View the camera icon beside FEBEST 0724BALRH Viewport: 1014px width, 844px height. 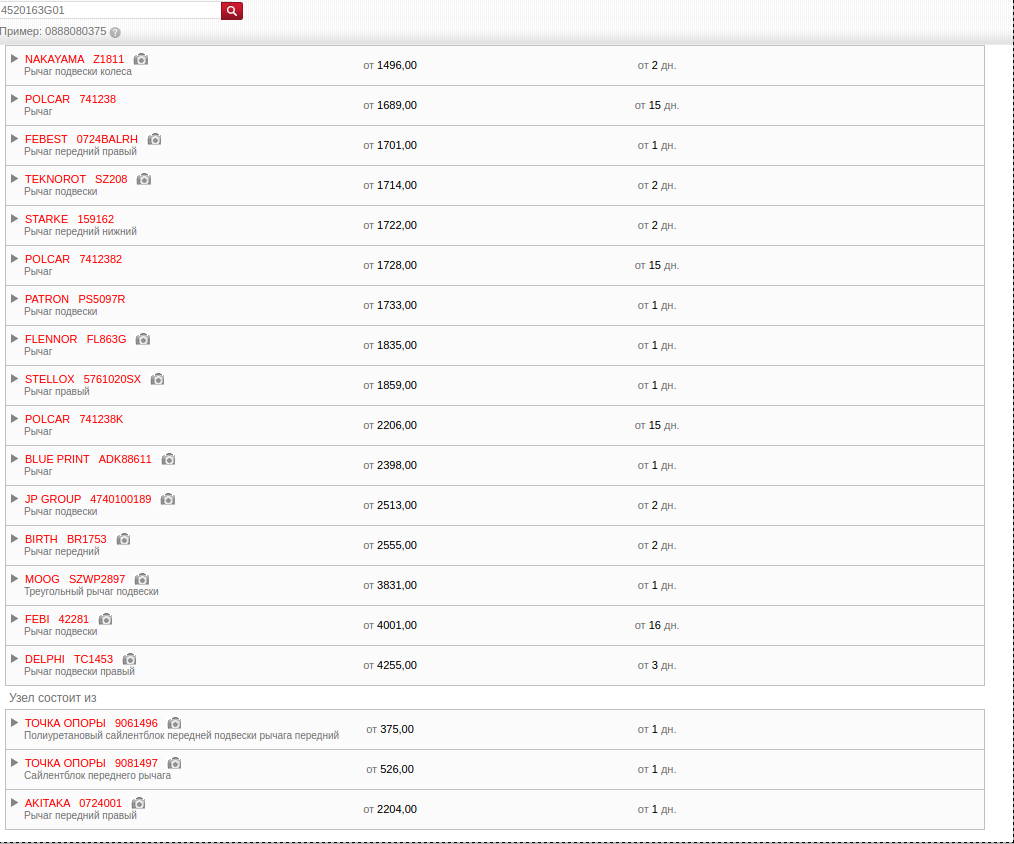click(x=154, y=140)
